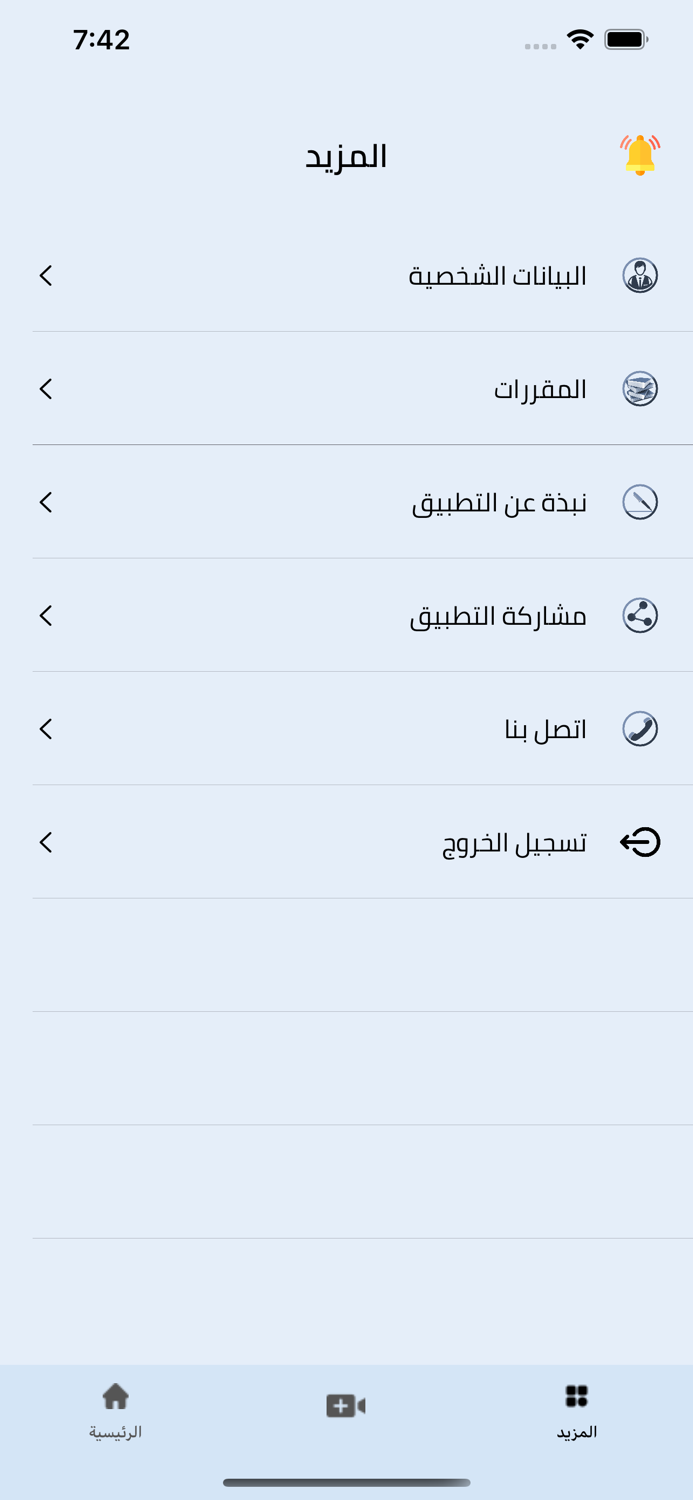
Task: Tap the logout arrow icon beside تسجيل الخروج
Action: tap(640, 842)
